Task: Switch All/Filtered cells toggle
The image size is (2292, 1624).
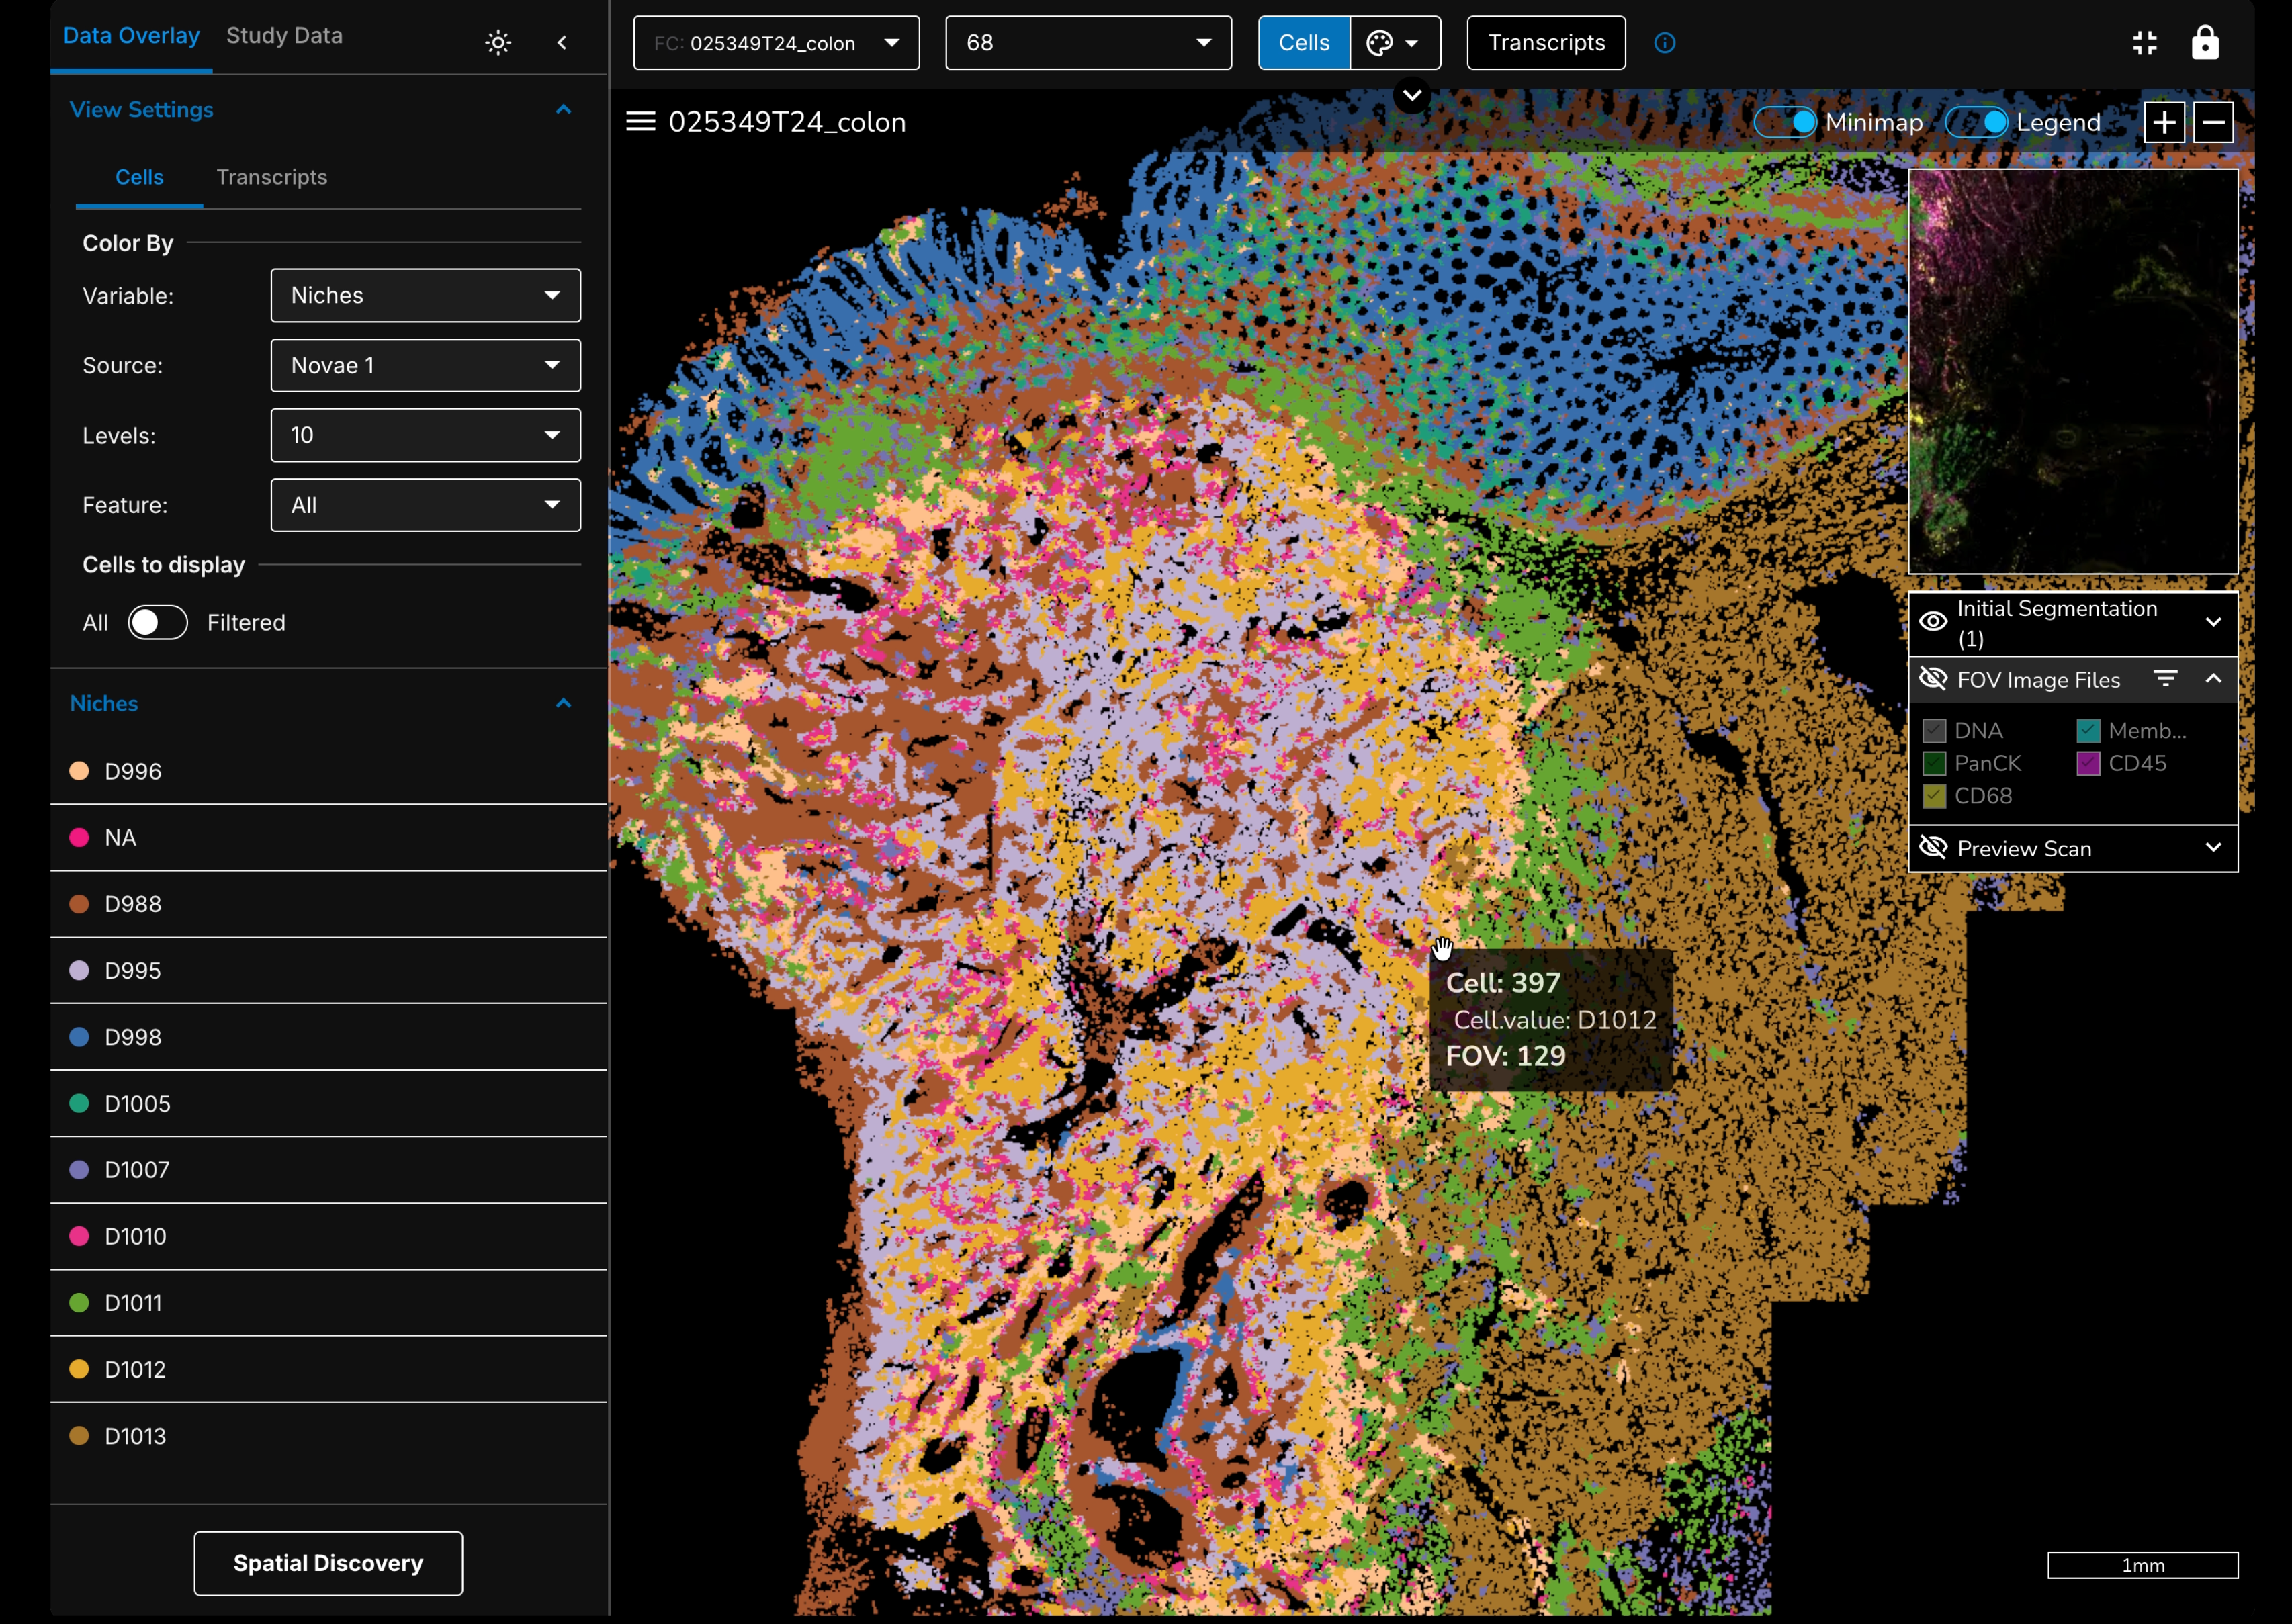Action: click(x=157, y=622)
